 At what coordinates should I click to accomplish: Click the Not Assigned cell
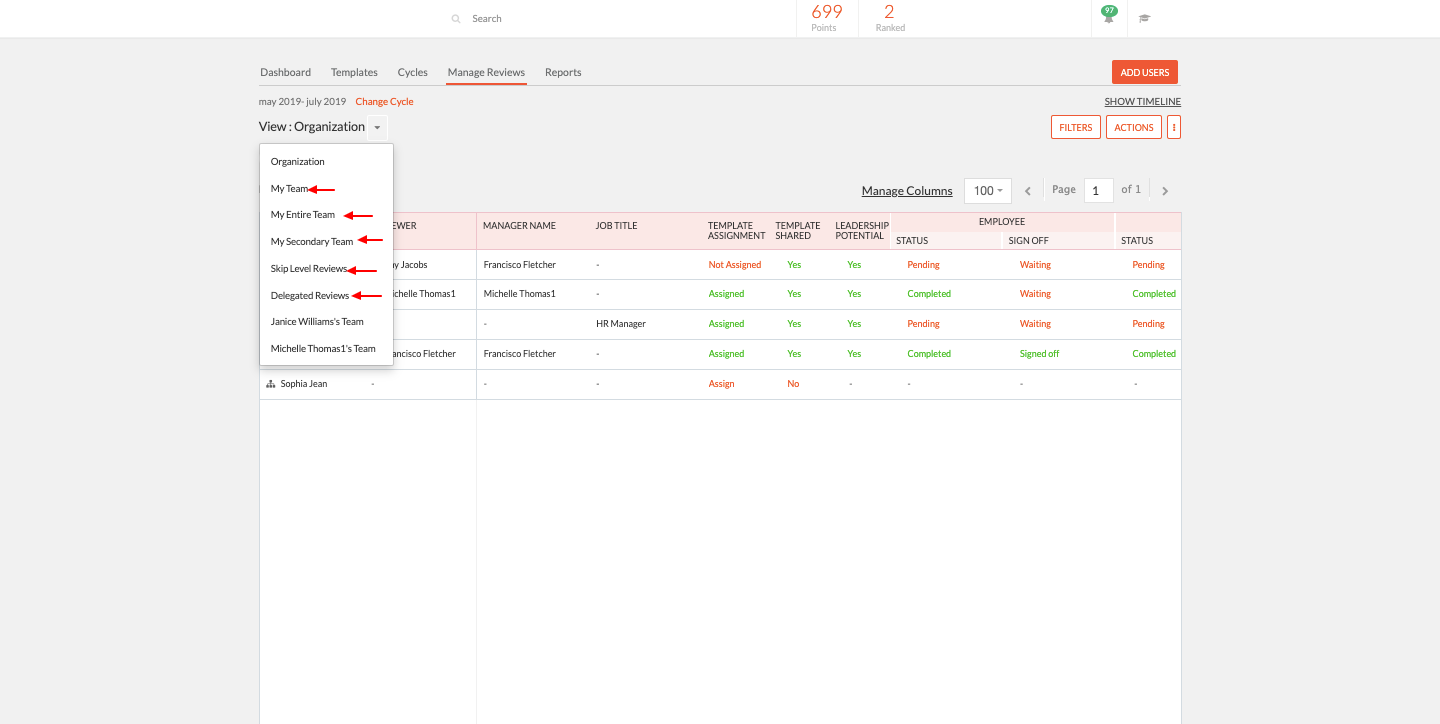pos(735,265)
